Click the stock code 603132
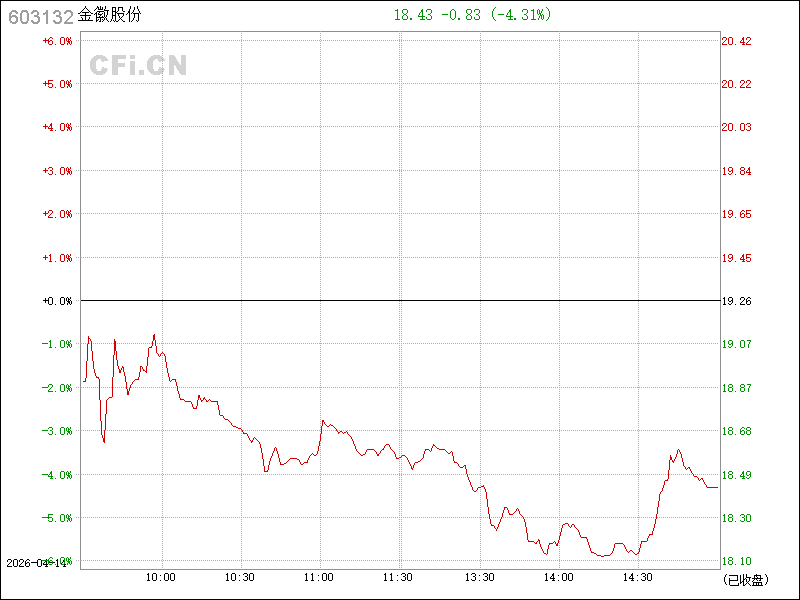The height and width of the screenshot is (600, 800). pyautogui.click(x=38, y=16)
